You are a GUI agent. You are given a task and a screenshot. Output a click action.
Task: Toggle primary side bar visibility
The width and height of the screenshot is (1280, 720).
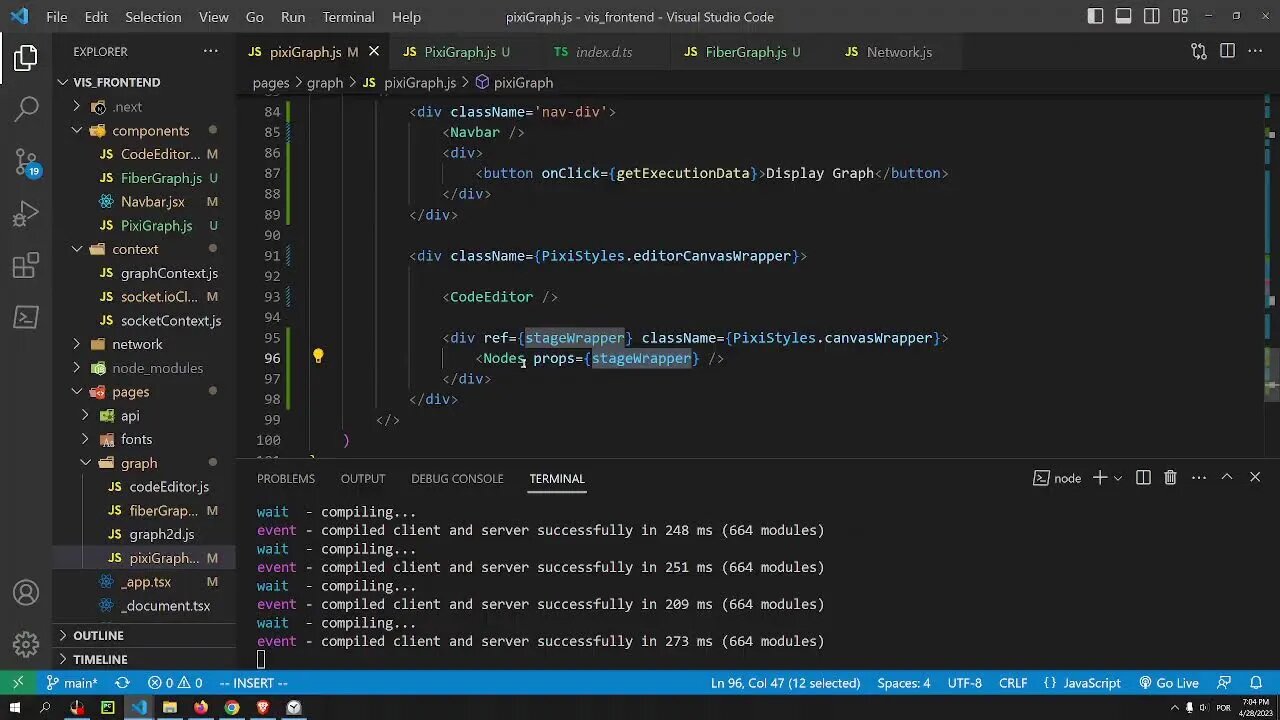pos(1095,16)
